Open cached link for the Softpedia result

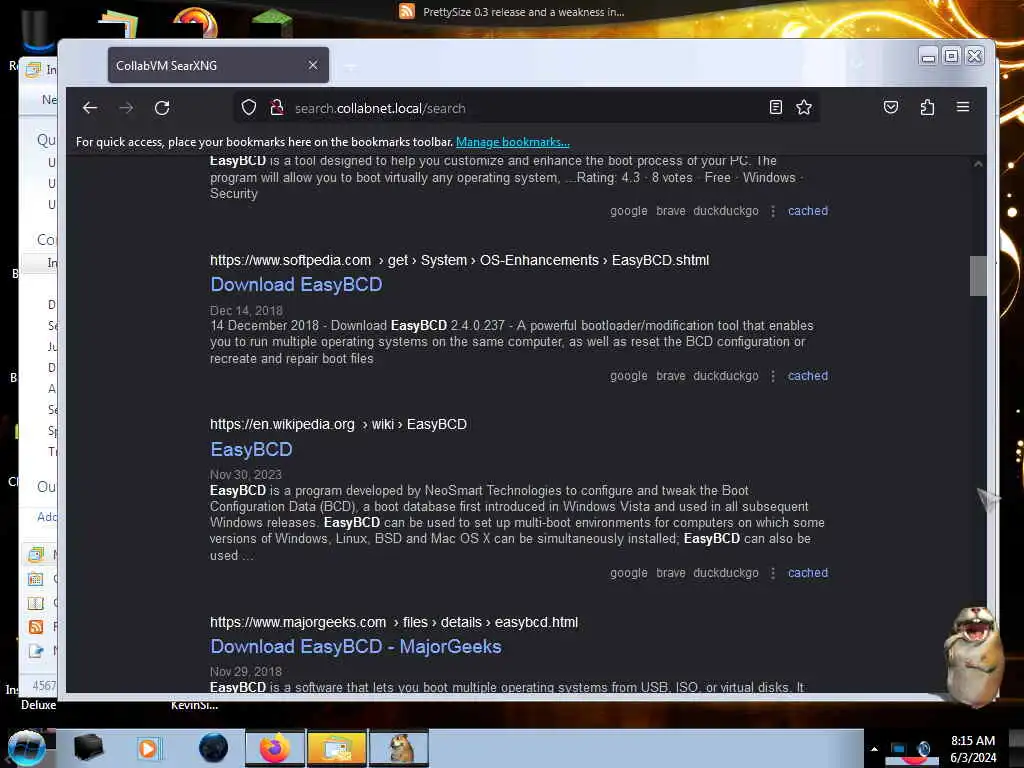[x=808, y=376]
